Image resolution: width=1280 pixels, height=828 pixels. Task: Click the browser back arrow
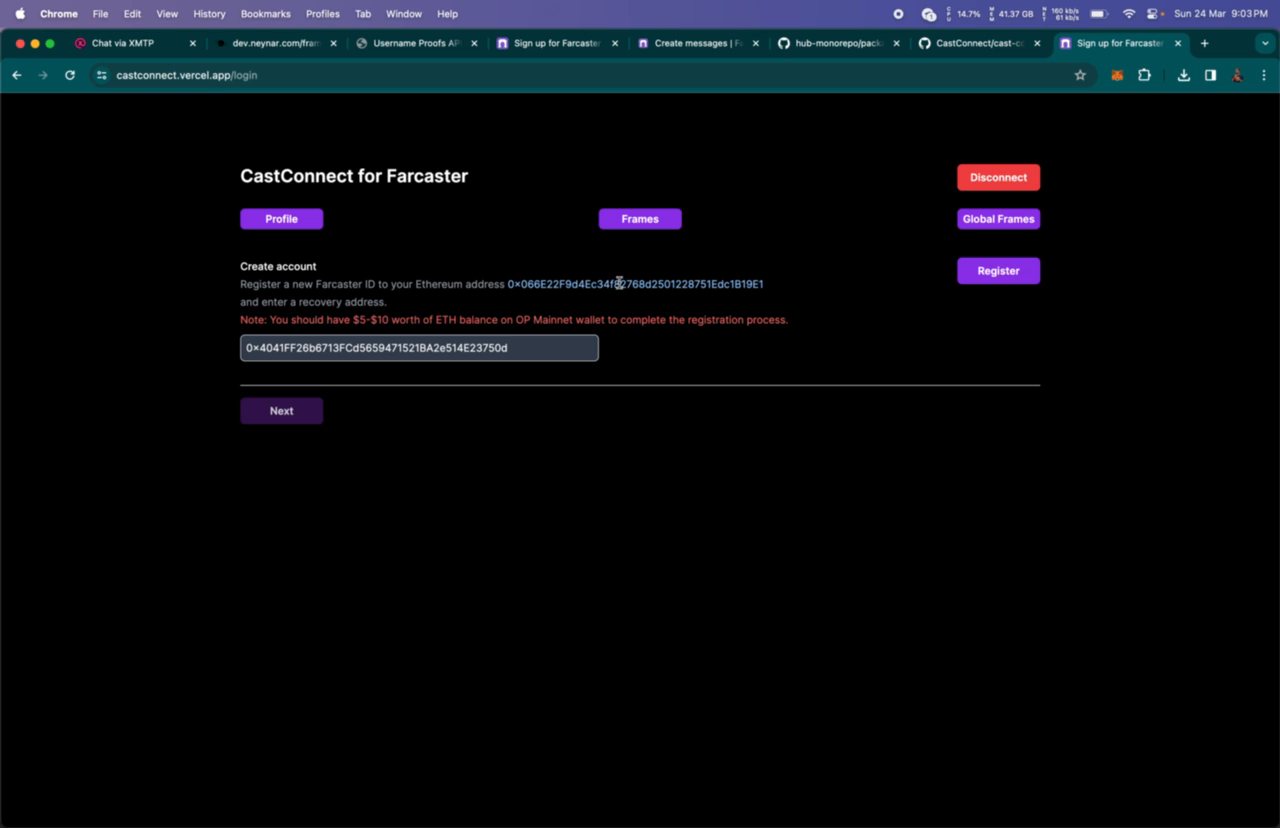(x=17, y=75)
